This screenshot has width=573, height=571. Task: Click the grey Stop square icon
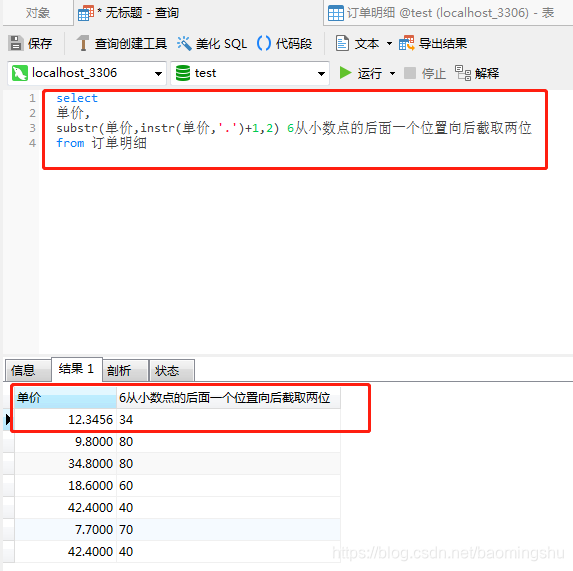pos(410,73)
